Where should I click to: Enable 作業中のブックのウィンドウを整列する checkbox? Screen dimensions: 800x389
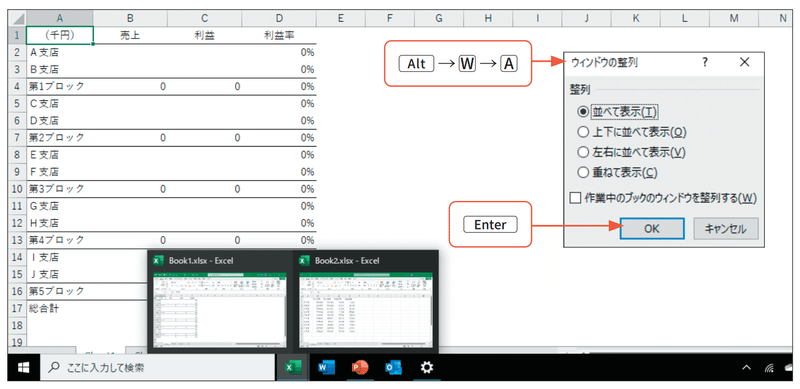click(x=663, y=198)
